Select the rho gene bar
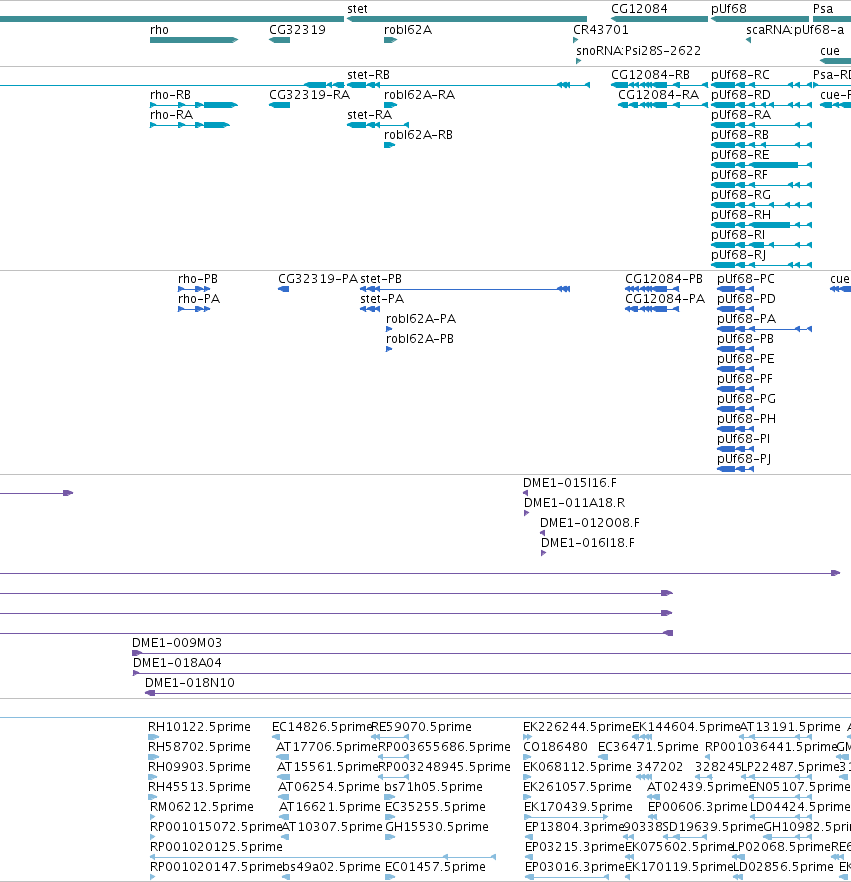This screenshot has width=851, height=882. pos(194,40)
